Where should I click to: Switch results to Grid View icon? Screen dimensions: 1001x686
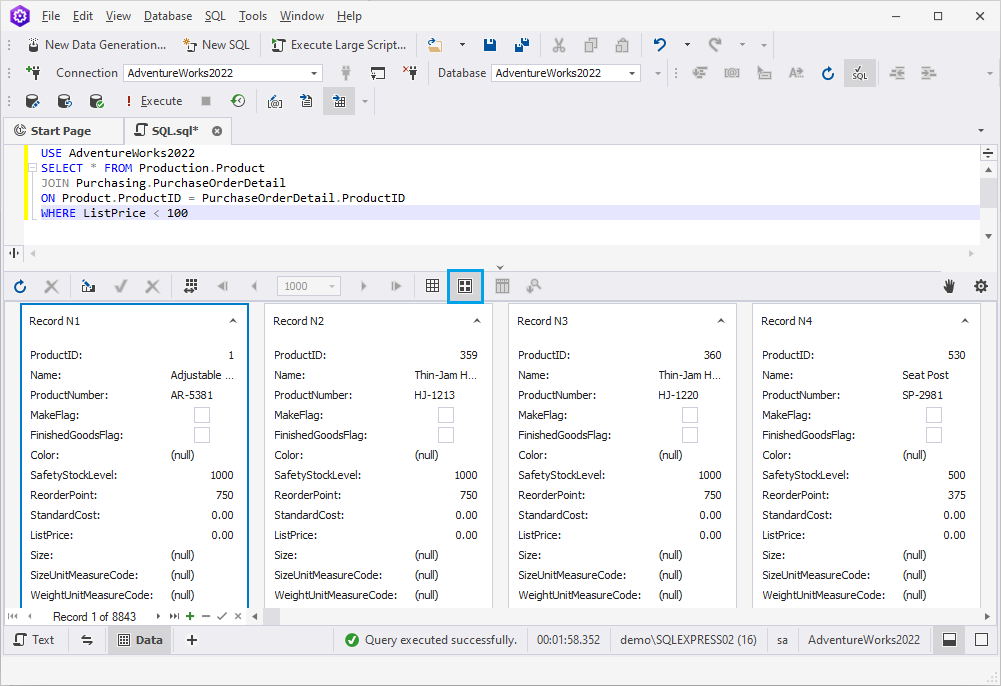click(432, 286)
